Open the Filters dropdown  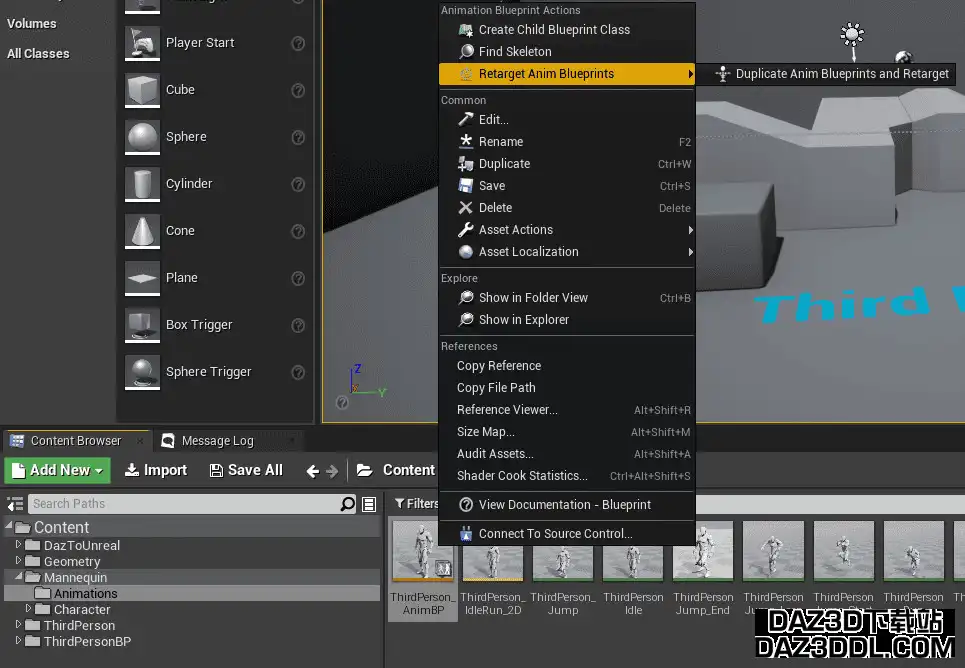pos(417,504)
